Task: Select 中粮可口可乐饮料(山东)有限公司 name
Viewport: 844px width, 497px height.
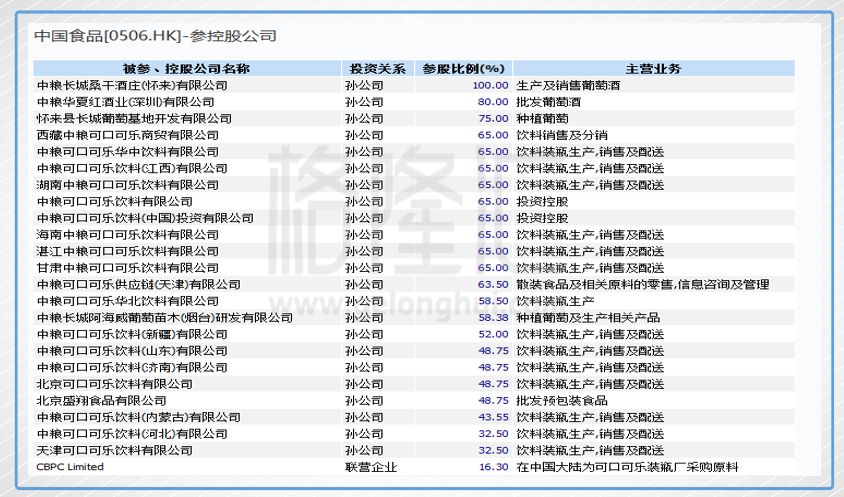Action: (x=132, y=351)
